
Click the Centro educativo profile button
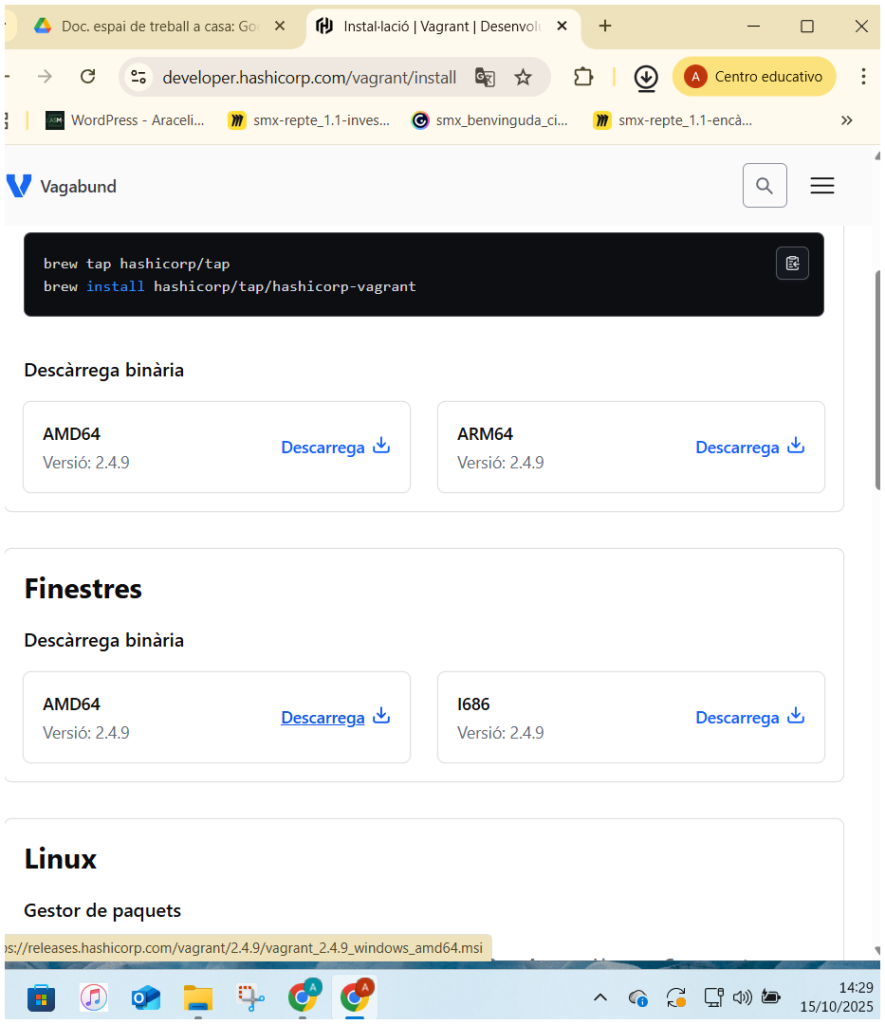pos(755,77)
